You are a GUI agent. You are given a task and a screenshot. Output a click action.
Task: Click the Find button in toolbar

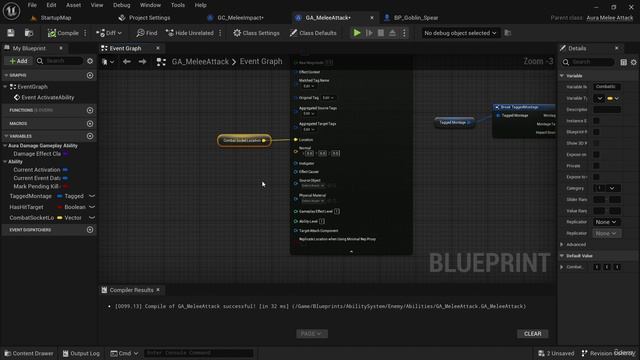[147, 33]
